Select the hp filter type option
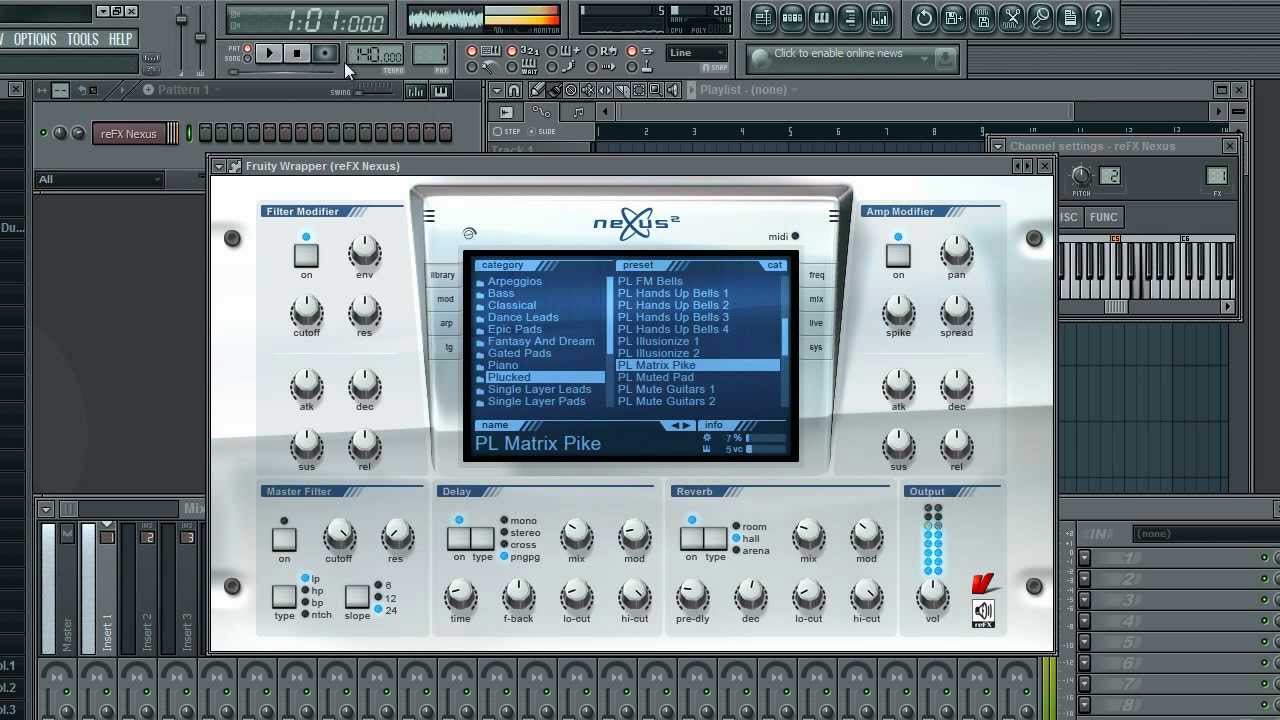1280x720 pixels. tap(311, 591)
